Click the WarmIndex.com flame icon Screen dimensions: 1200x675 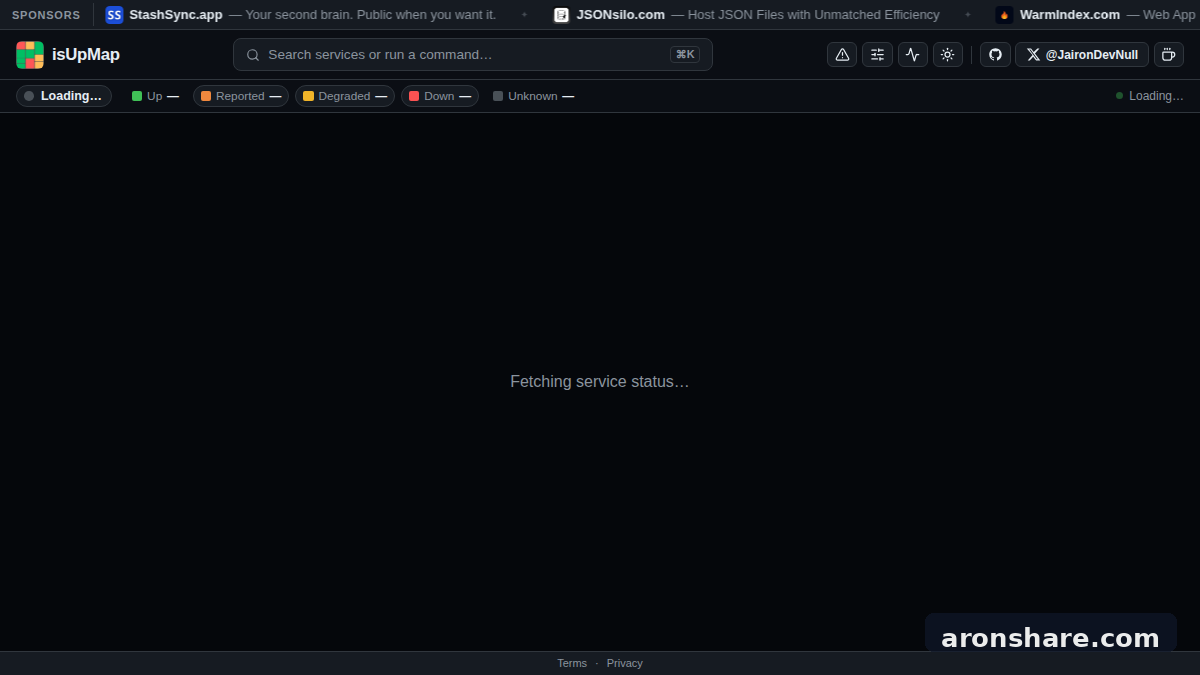pyautogui.click(x=1004, y=15)
